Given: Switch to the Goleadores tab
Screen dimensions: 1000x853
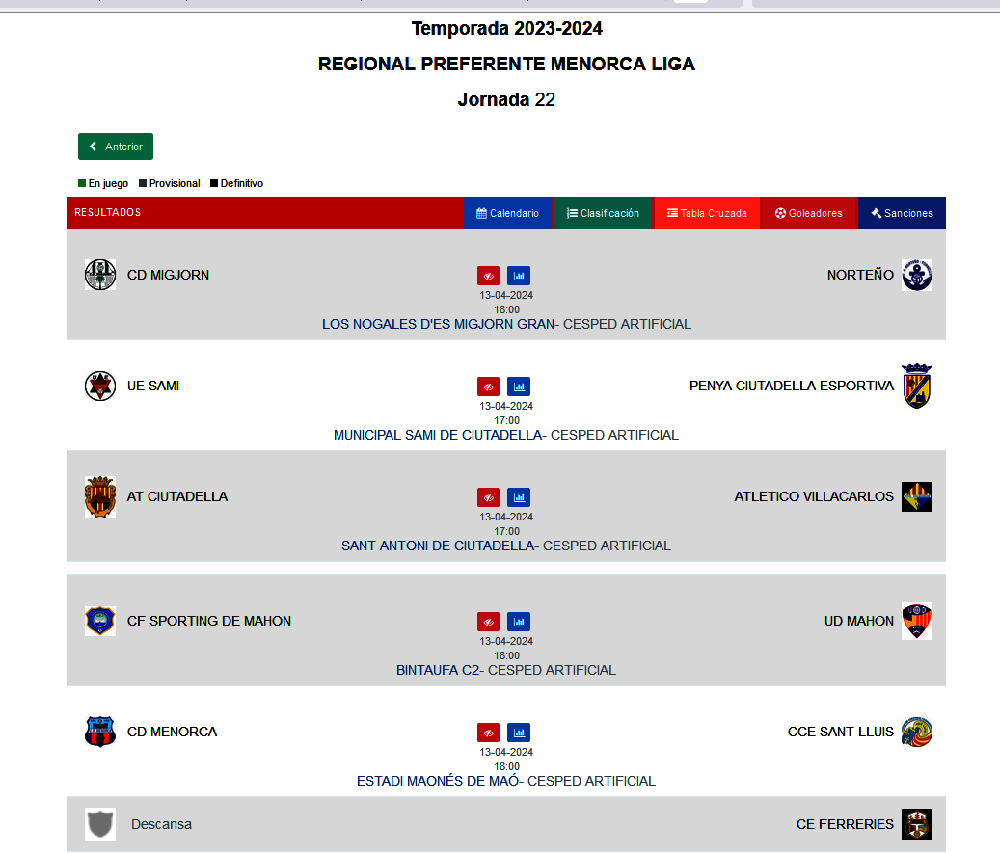Looking at the screenshot, I should point(808,213).
